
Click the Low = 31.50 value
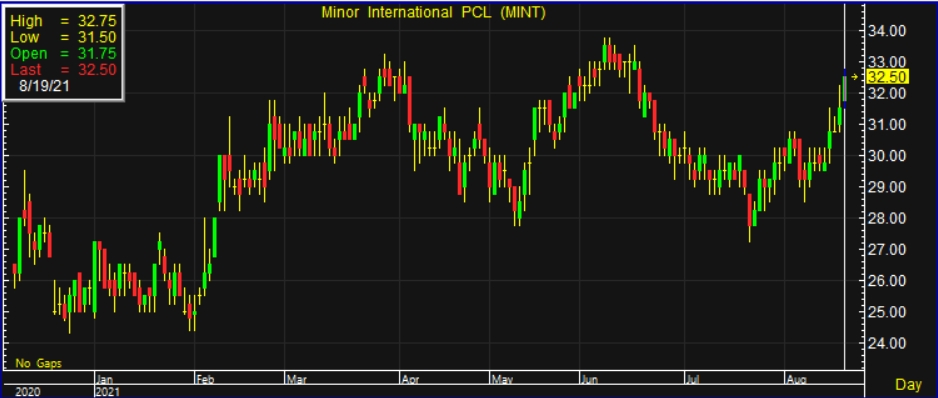63,37
